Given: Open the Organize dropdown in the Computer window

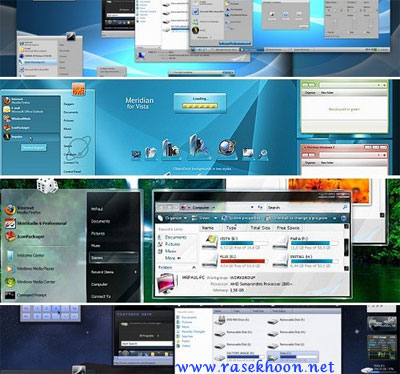Looking at the screenshot, I should pyautogui.click(x=172, y=218).
